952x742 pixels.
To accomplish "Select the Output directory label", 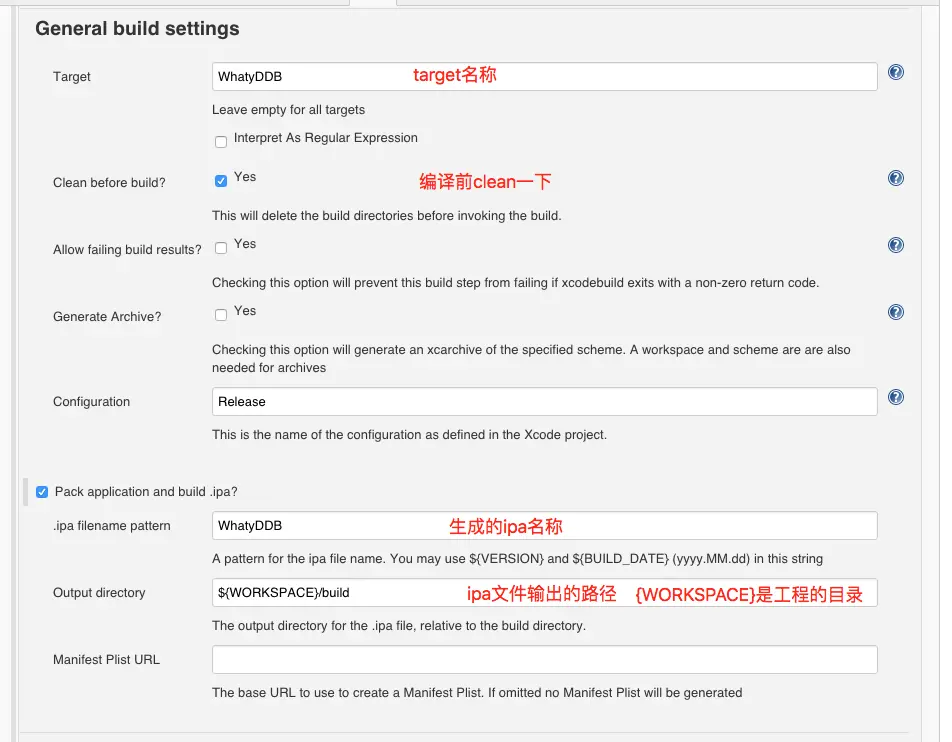I will pos(99,593).
